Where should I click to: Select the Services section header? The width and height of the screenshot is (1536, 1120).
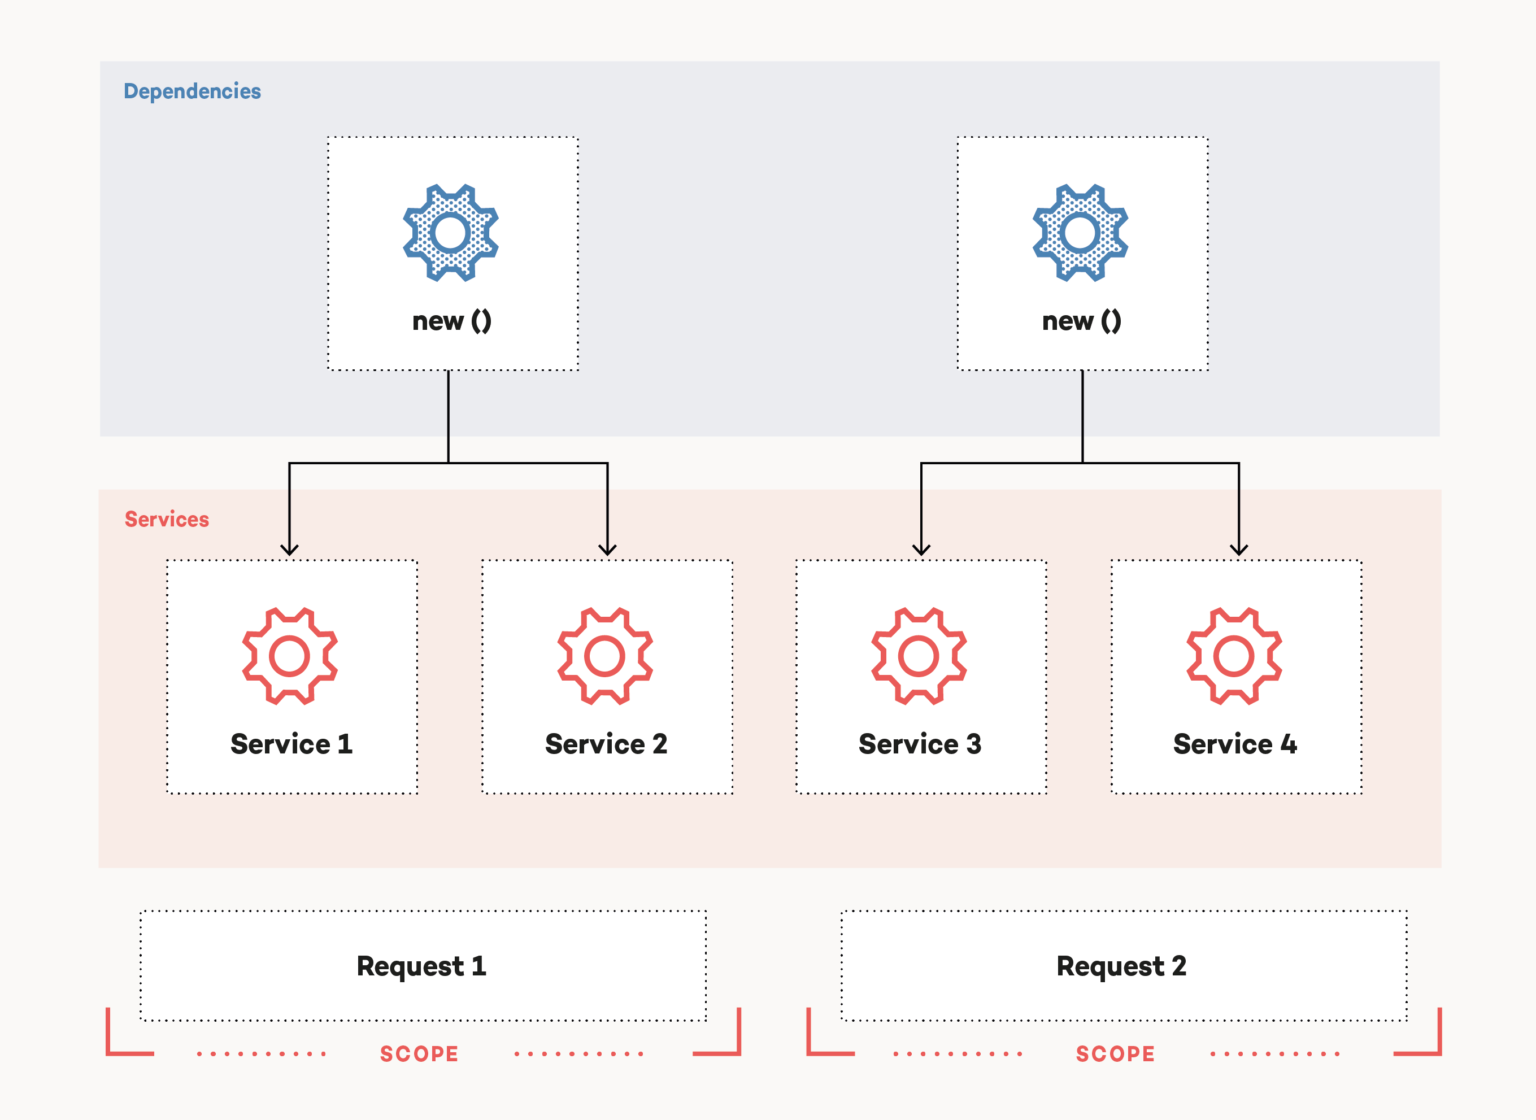(x=166, y=519)
